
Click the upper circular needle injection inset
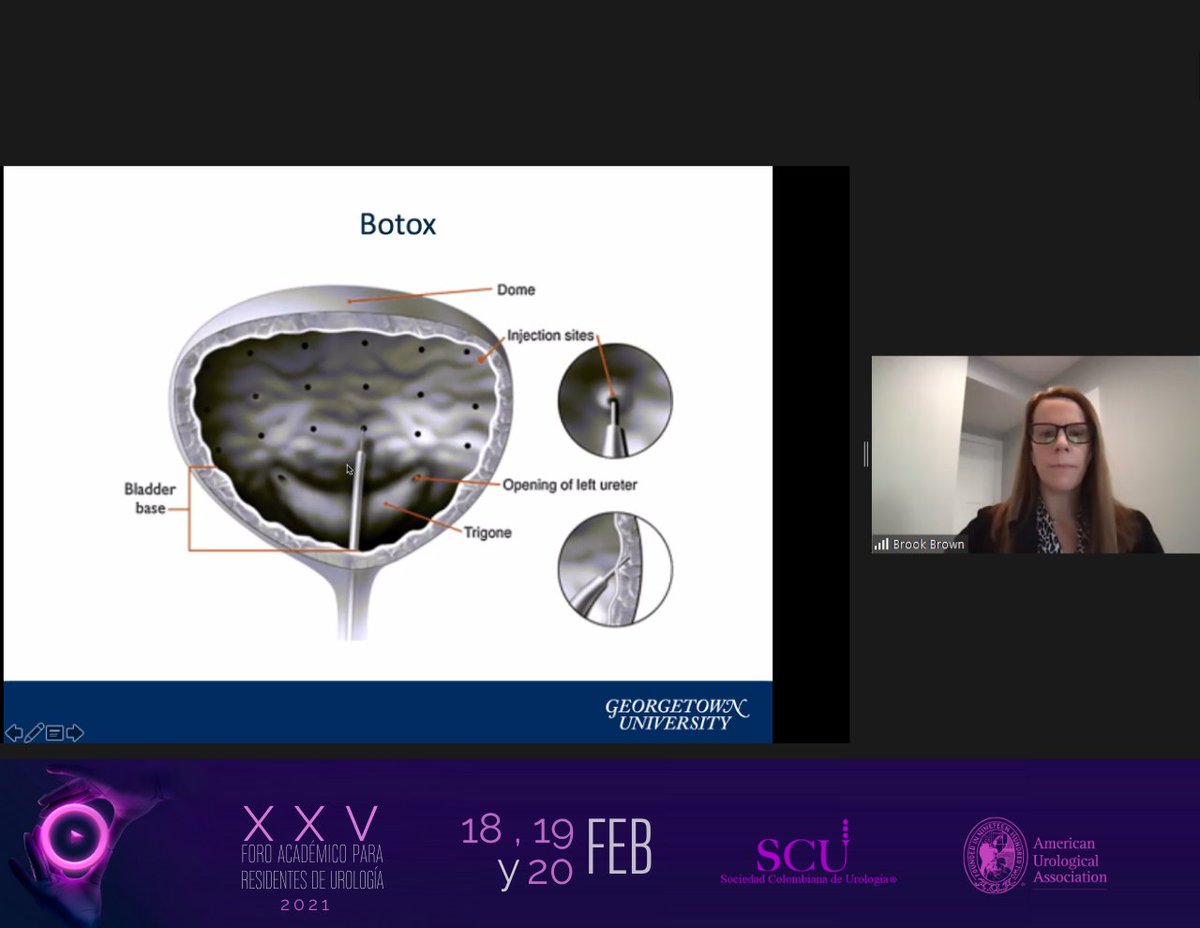[x=615, y=400]
